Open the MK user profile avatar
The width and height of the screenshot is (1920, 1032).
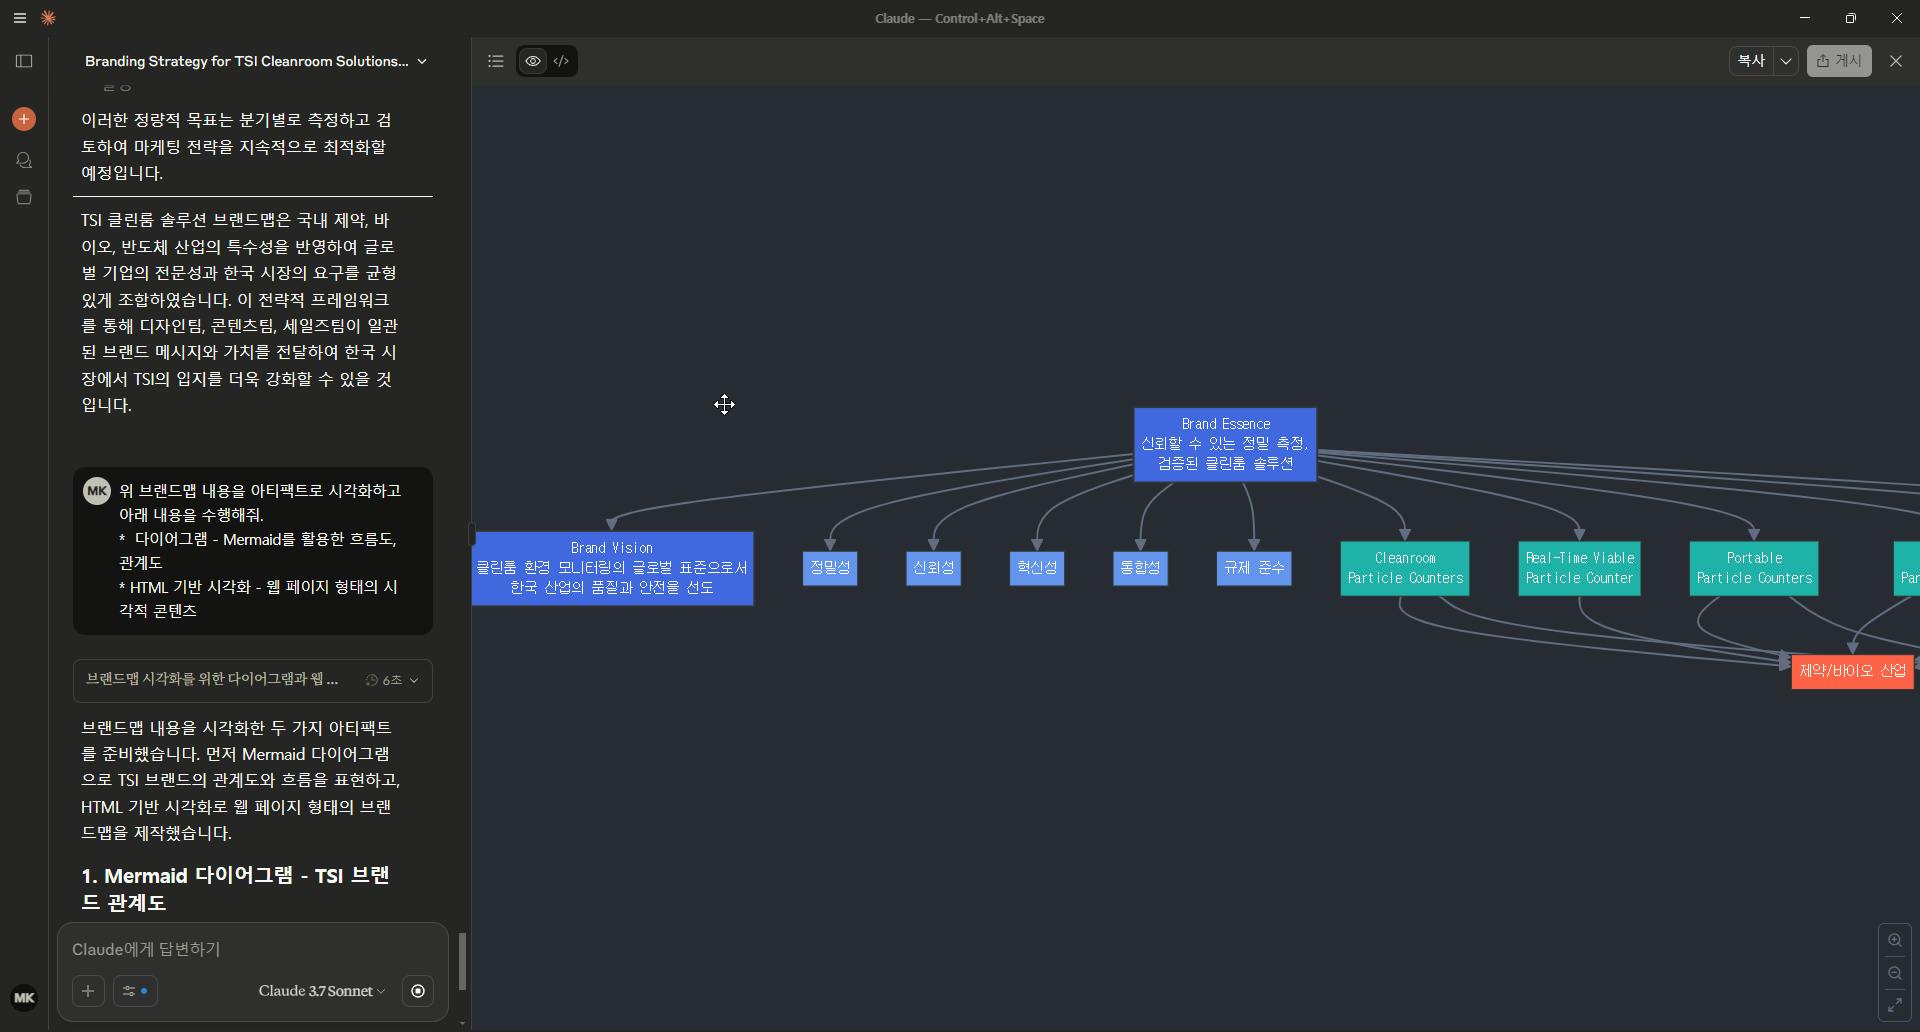click(x=24, y=998)
